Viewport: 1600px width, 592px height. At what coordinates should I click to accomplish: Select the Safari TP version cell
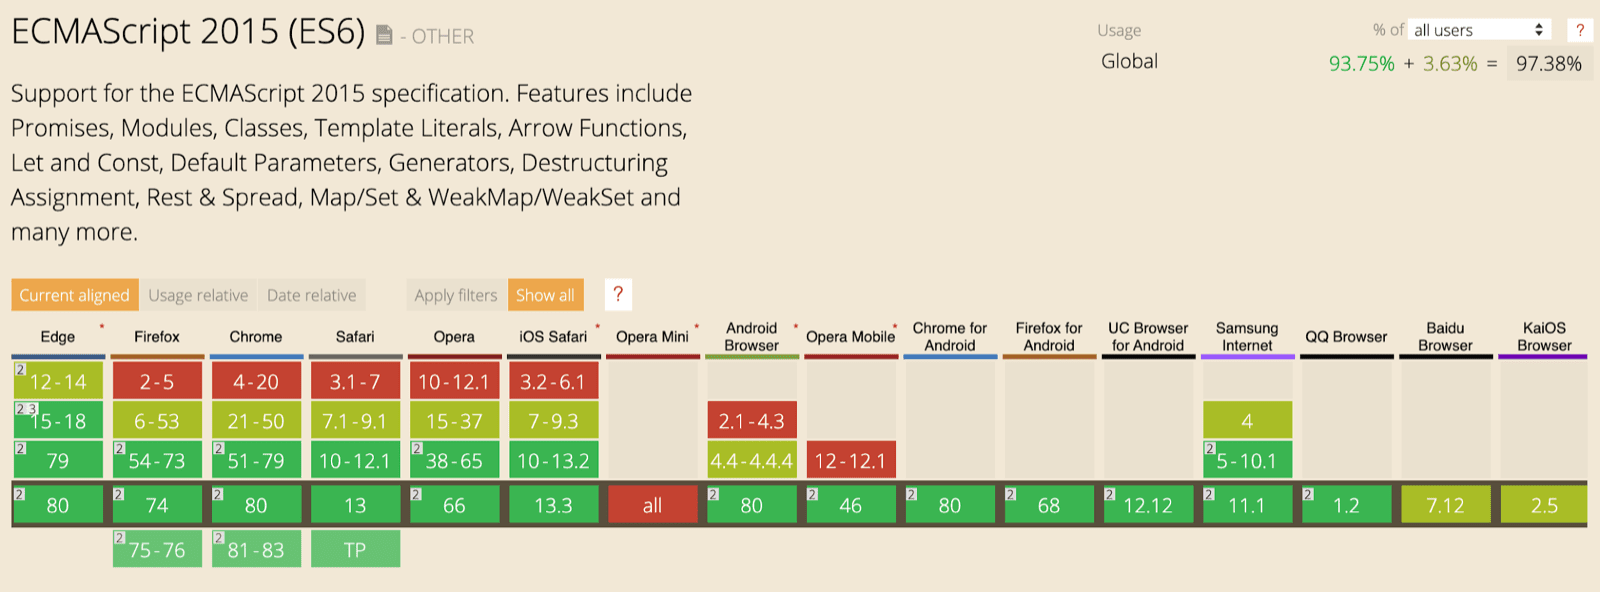tap(355, 548)
